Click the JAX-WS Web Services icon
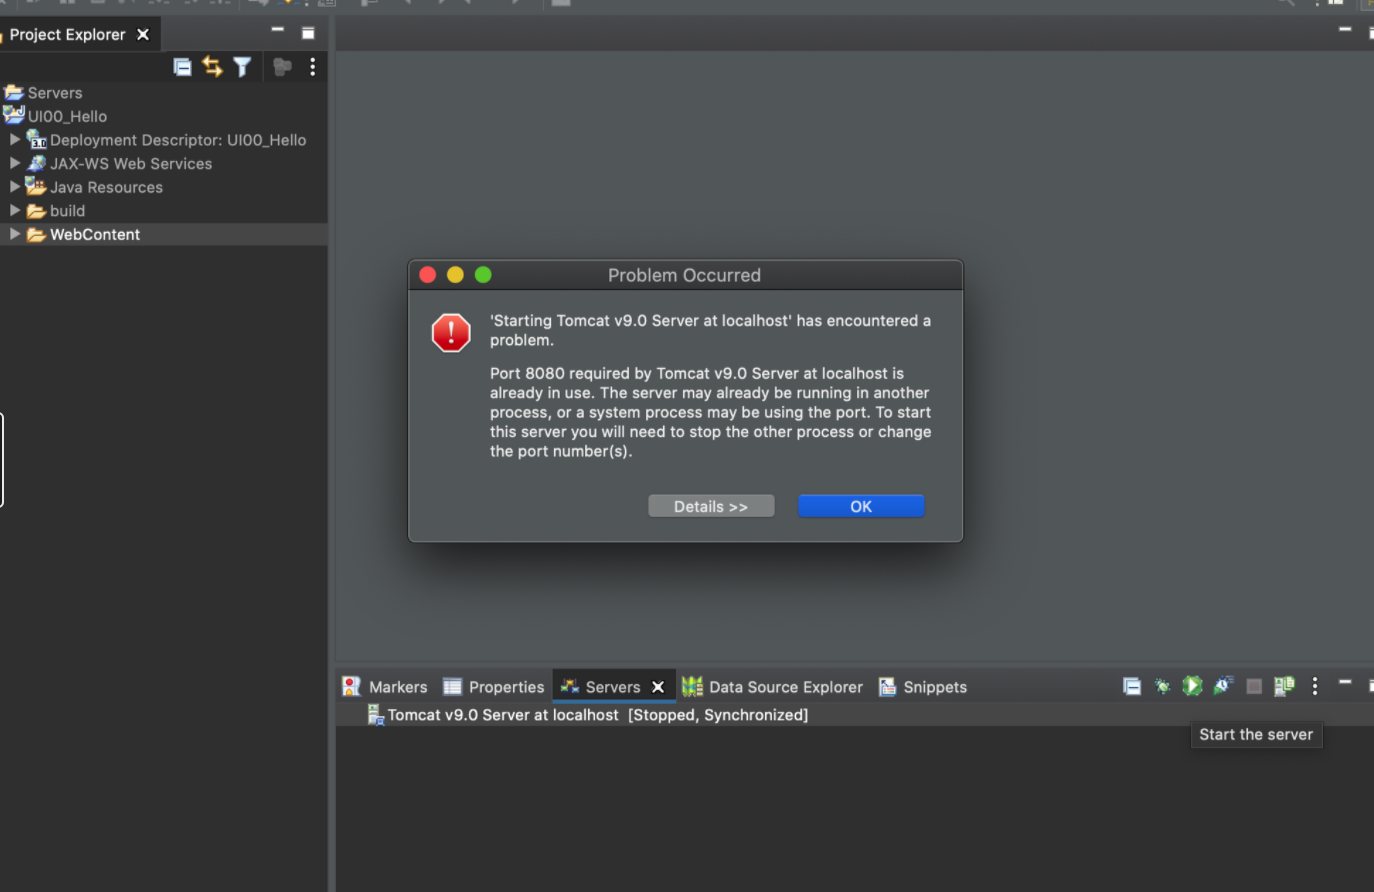 coord(37,163)
